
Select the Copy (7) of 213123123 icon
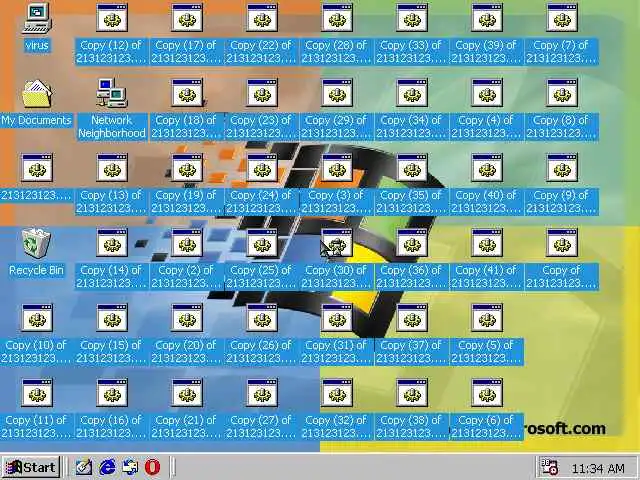[562, 18]
